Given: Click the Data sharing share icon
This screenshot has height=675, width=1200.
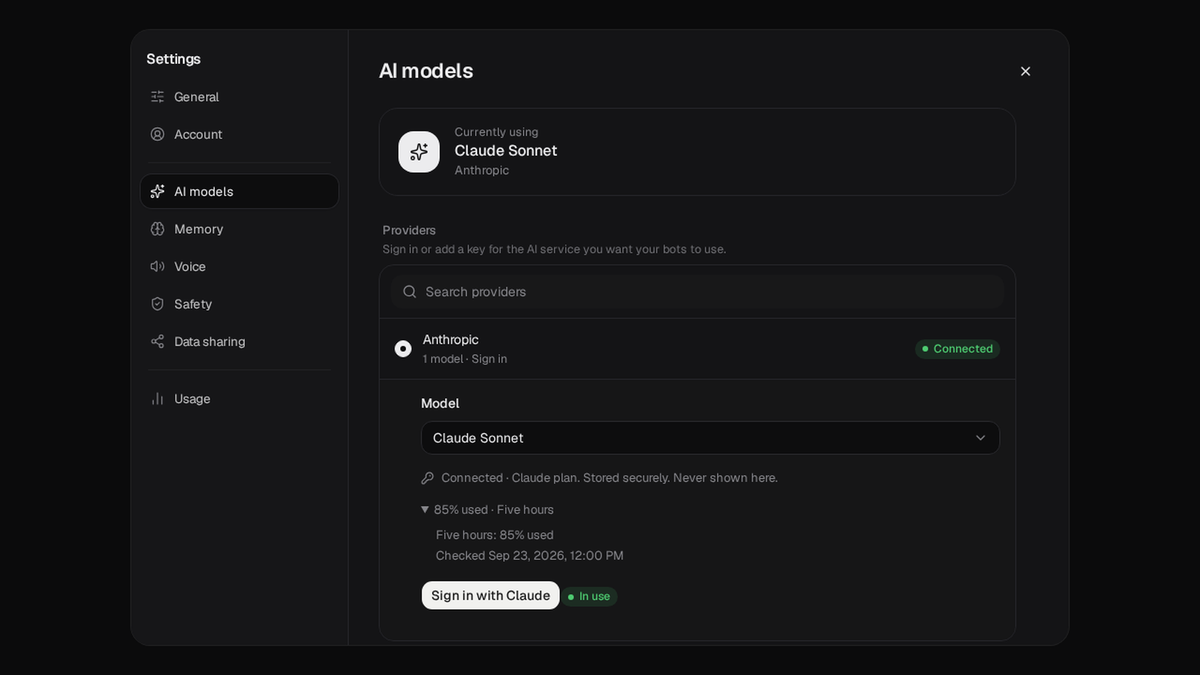Looking at the screenshot, I should 157,341.
